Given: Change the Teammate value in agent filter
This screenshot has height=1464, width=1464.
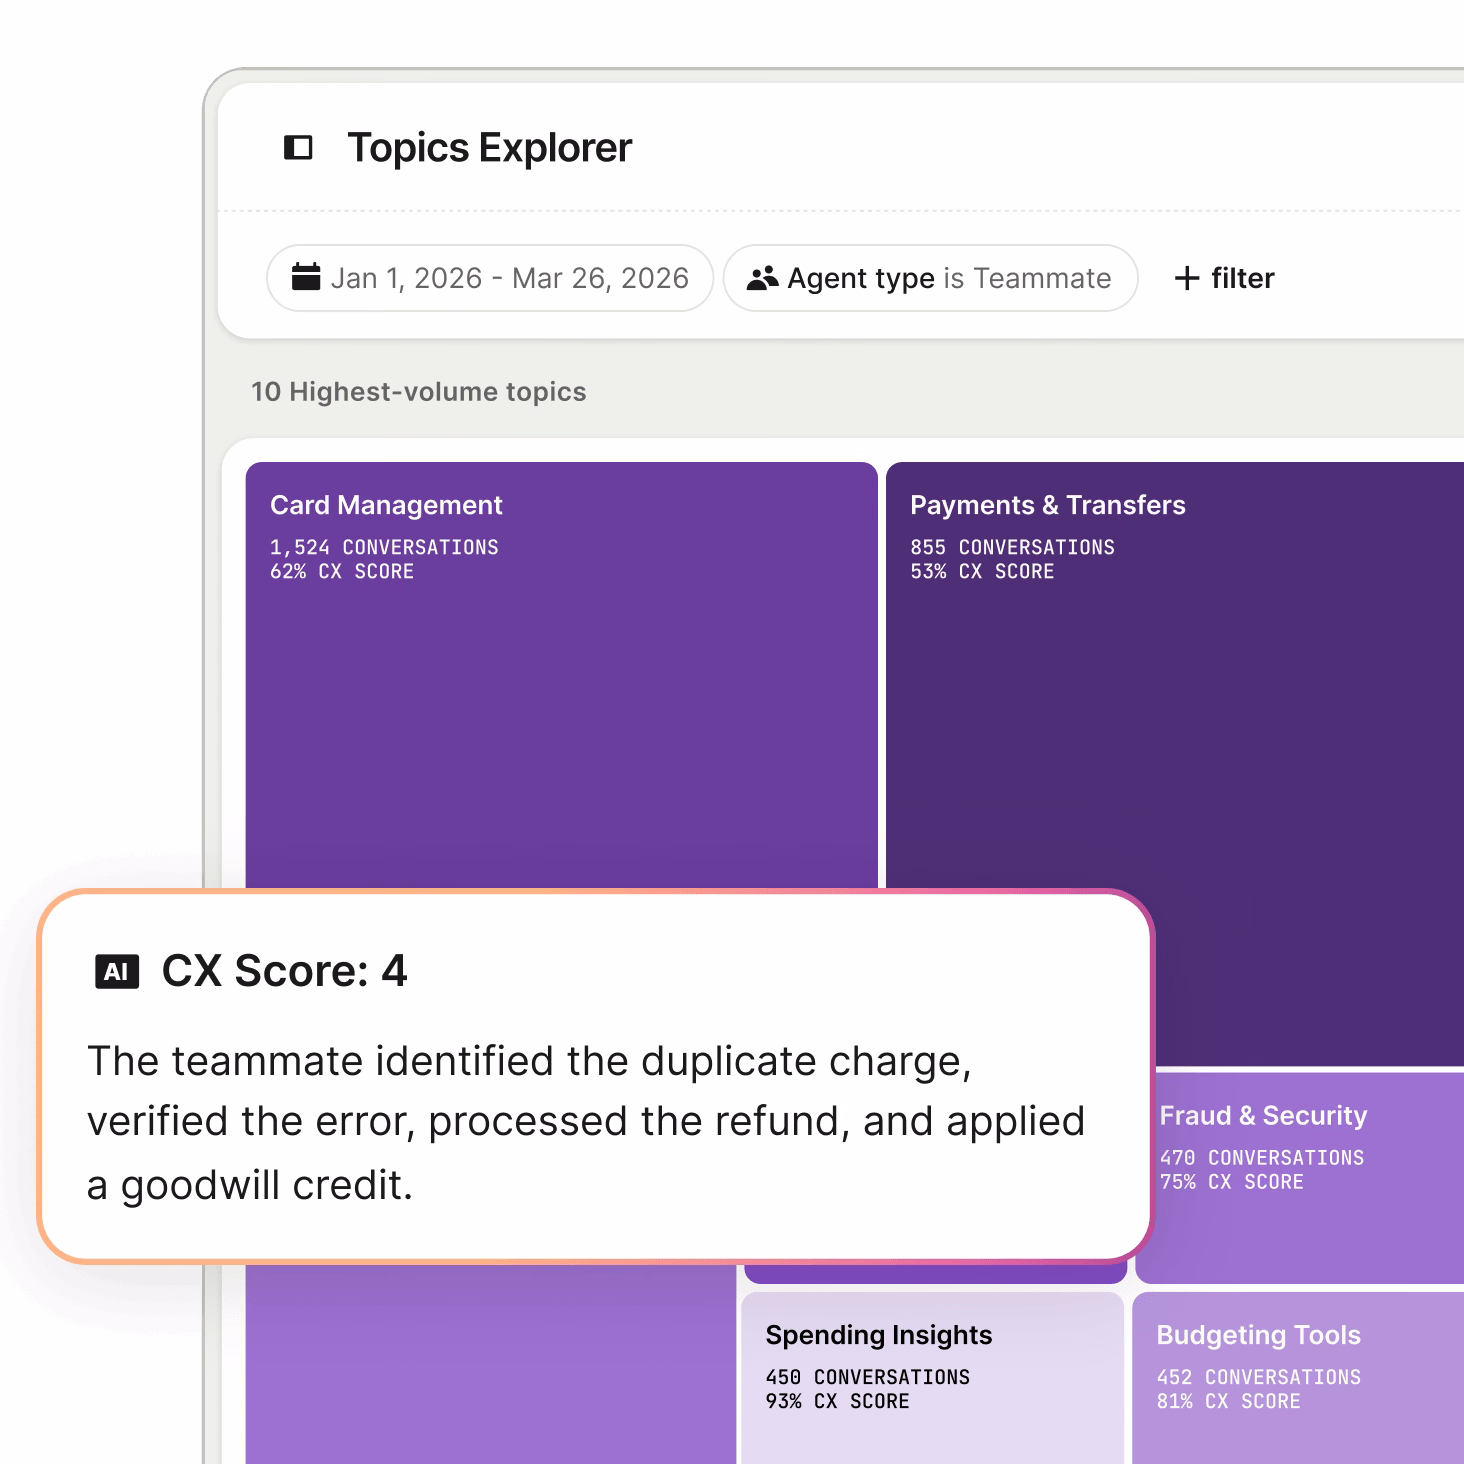Looking at the screenshot, I should [x=1042, y=278].
